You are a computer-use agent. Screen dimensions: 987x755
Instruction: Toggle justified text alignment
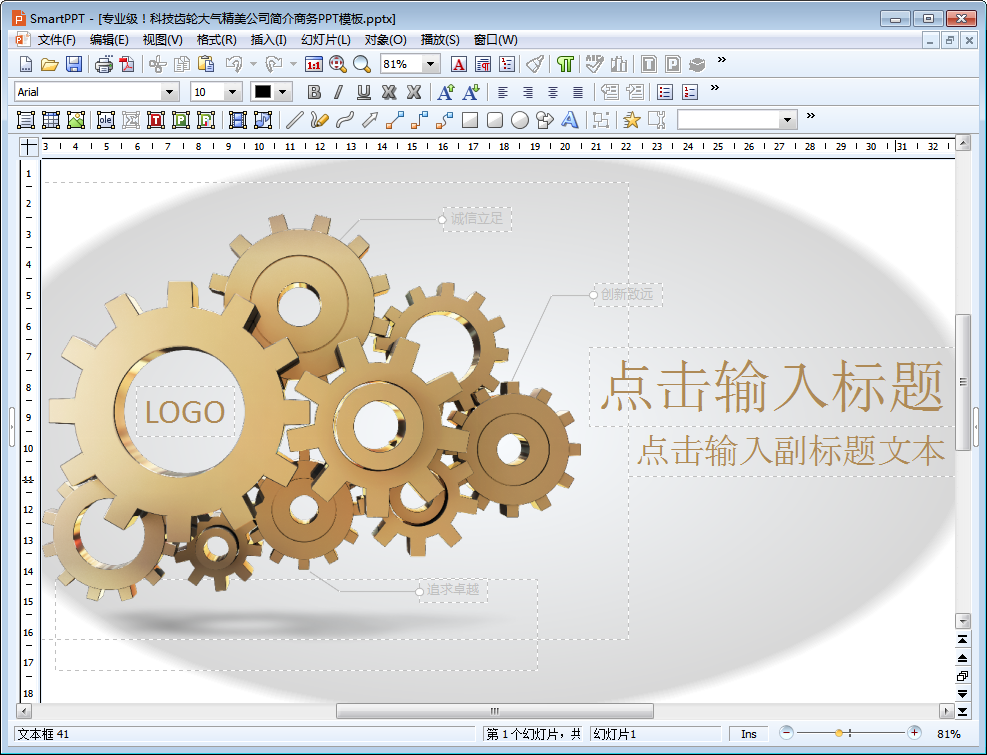[578, 93]
